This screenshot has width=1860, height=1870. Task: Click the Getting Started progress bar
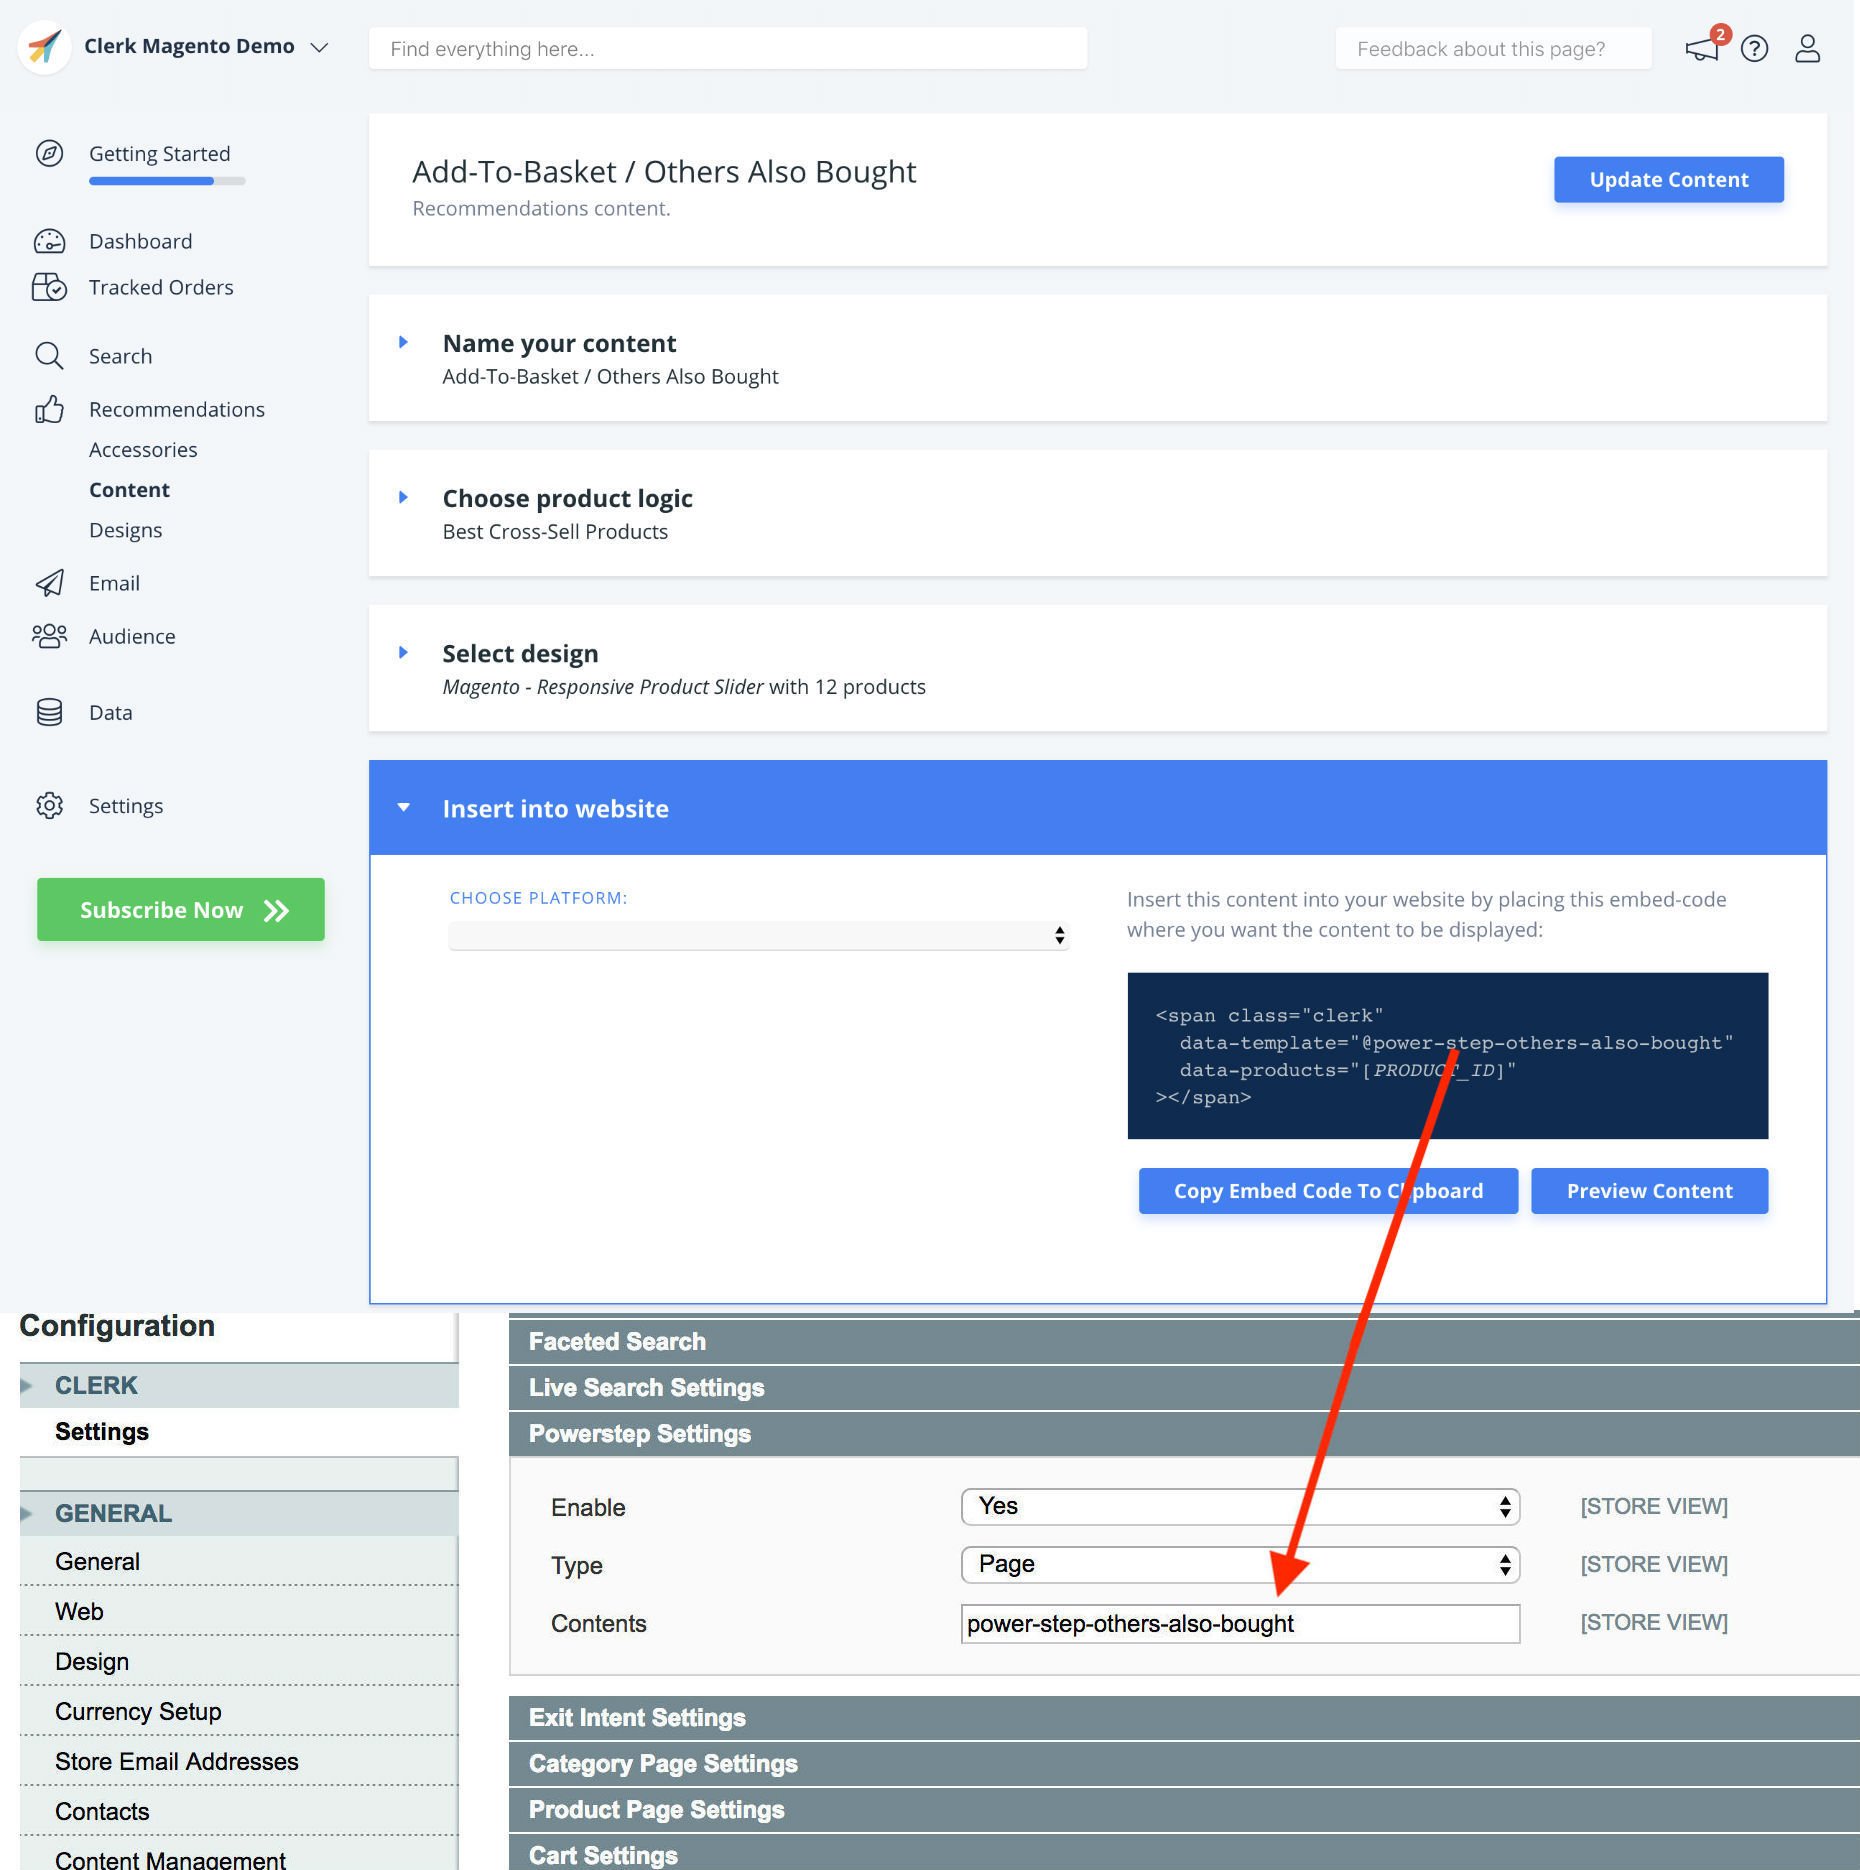tap(167, 181)
